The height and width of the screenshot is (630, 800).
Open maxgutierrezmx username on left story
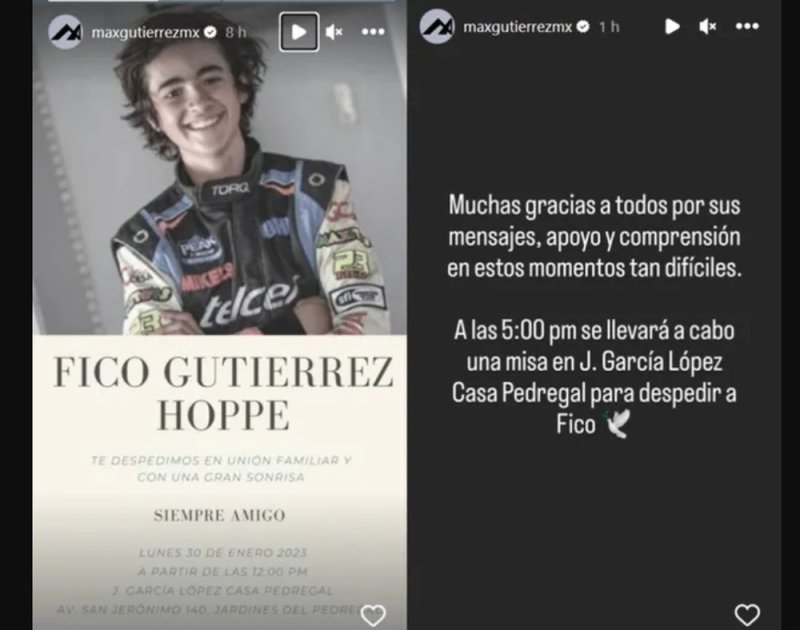[145, 33]
